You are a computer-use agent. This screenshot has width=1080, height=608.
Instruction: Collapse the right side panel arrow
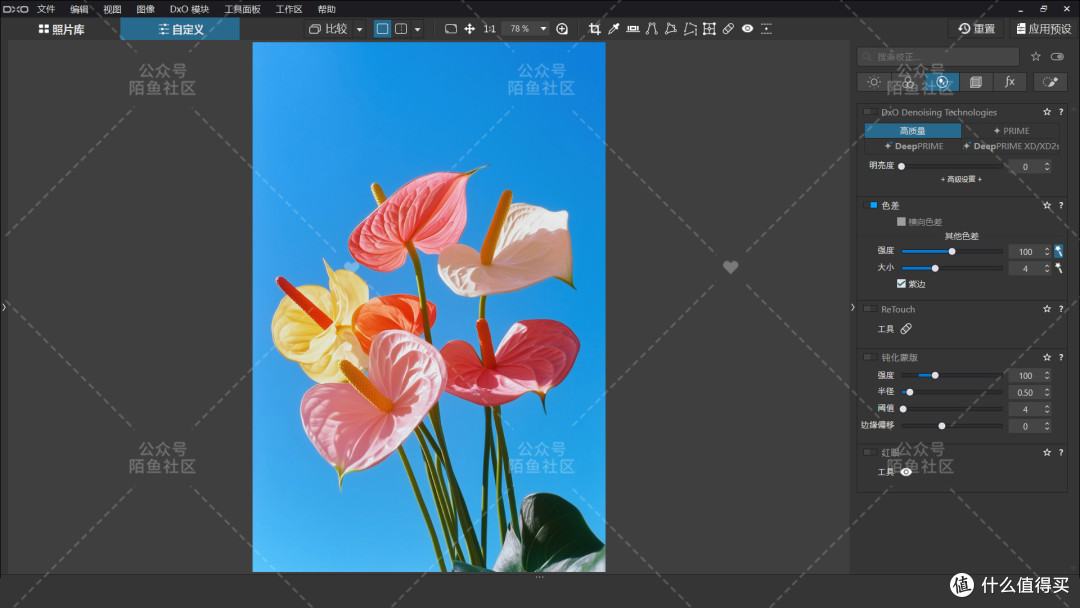(x=853, y=308)
